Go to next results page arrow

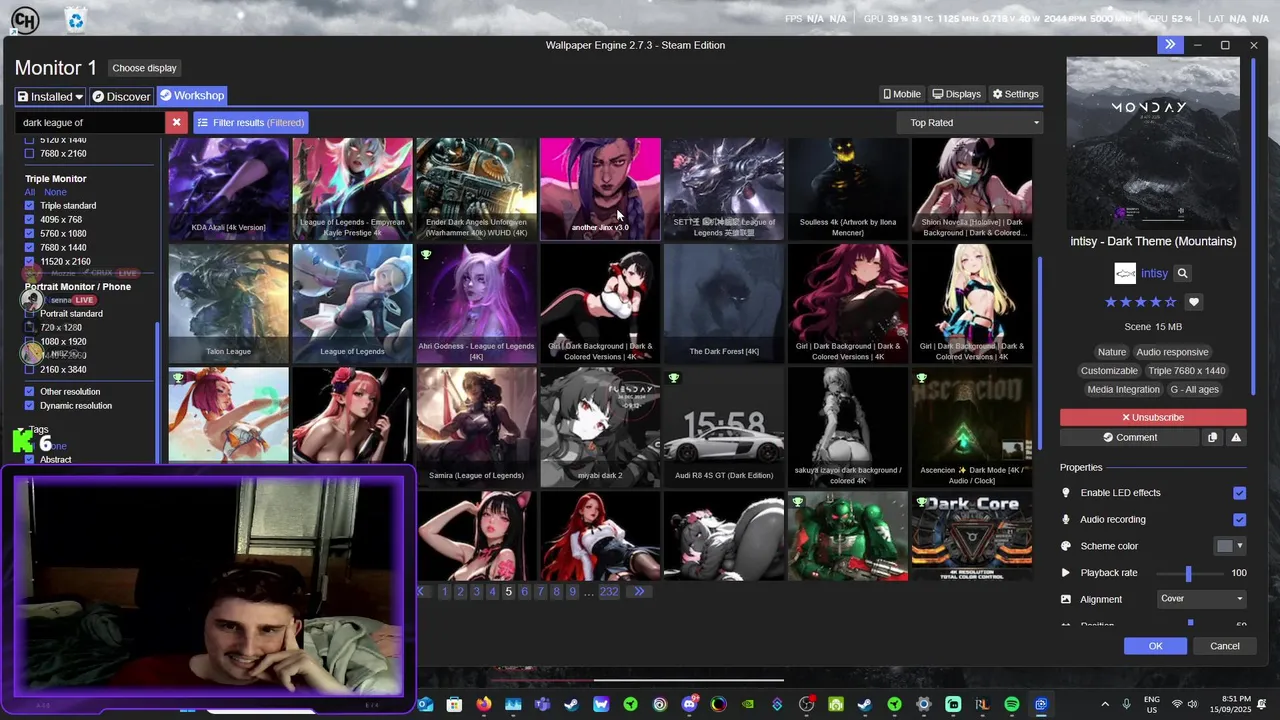tap(639, 592)
